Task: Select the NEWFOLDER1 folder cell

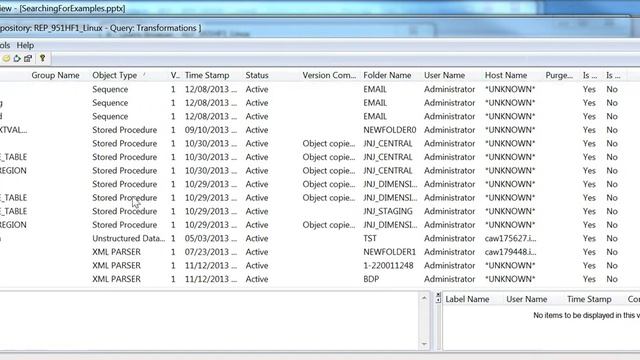Action: [x=389, y=252]
